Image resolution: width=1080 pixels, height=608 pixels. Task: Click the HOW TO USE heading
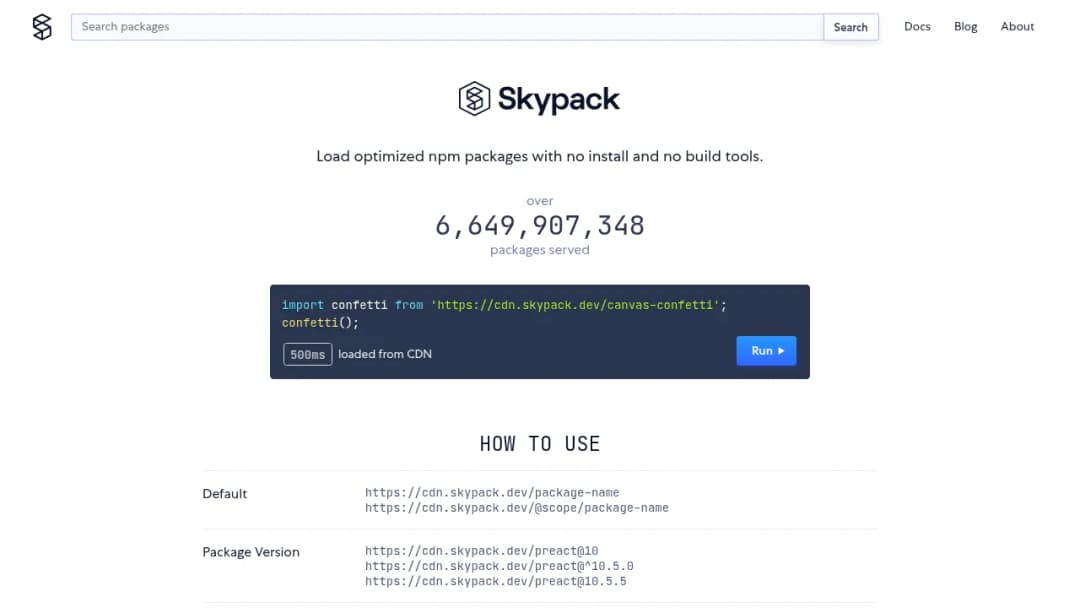point(540,443)
